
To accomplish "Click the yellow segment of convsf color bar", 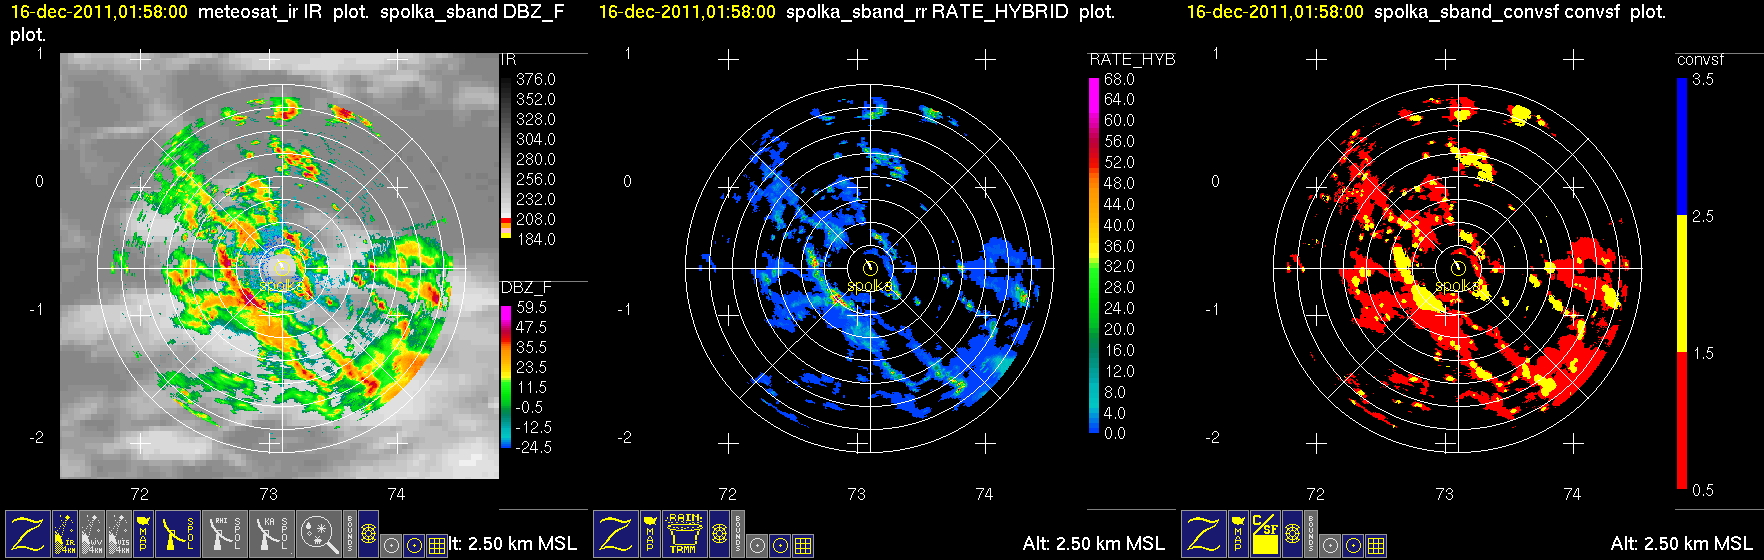I will (x=1682, y=284).
